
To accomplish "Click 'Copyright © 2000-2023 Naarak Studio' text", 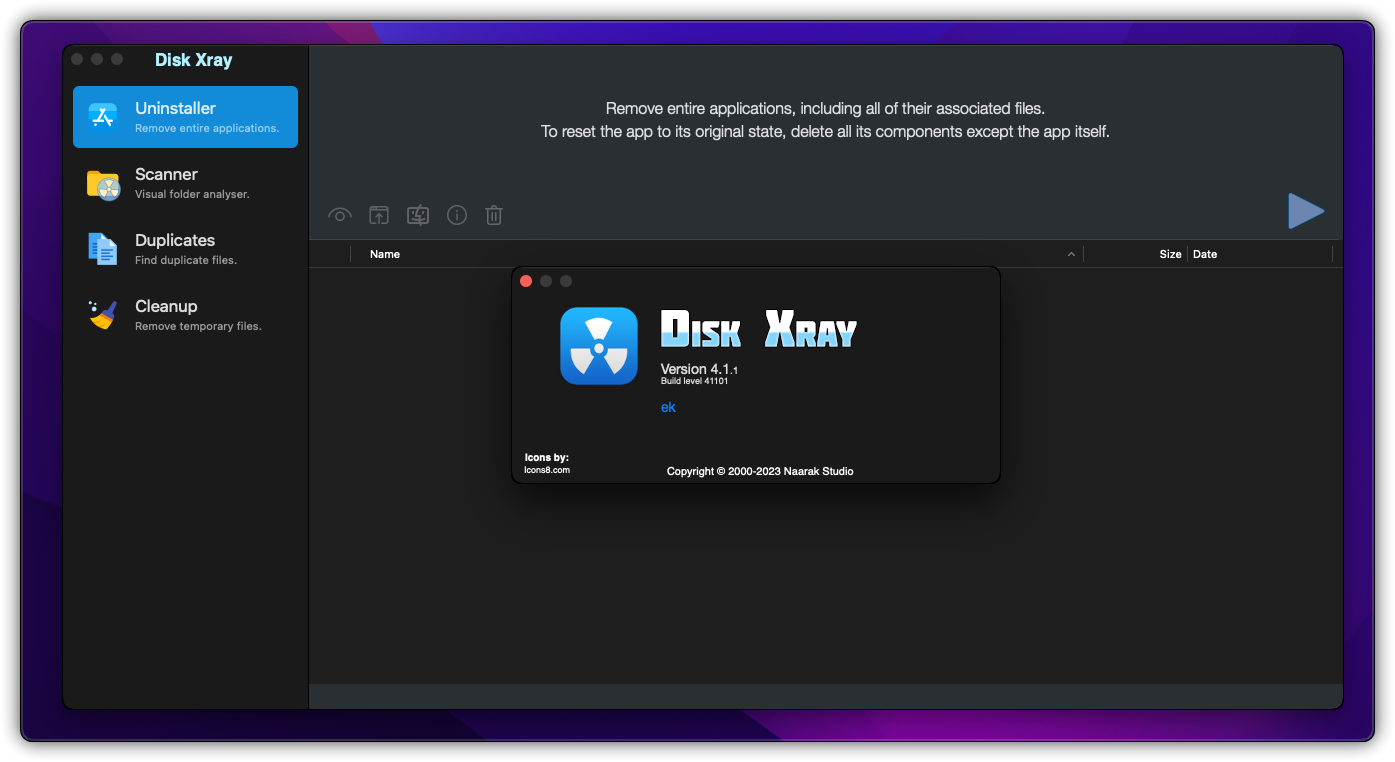I will (760, 471).
